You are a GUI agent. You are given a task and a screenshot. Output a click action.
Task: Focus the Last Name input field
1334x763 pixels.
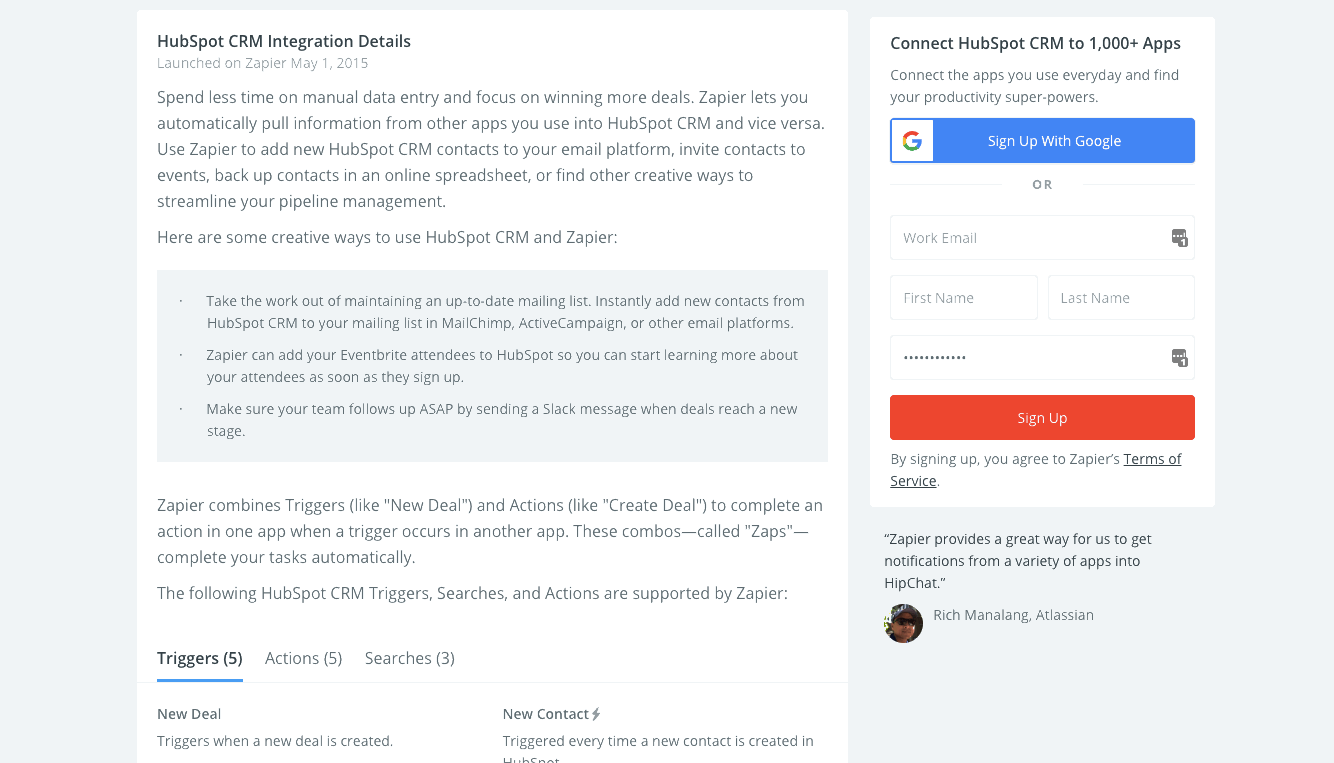click(1121, 298)
